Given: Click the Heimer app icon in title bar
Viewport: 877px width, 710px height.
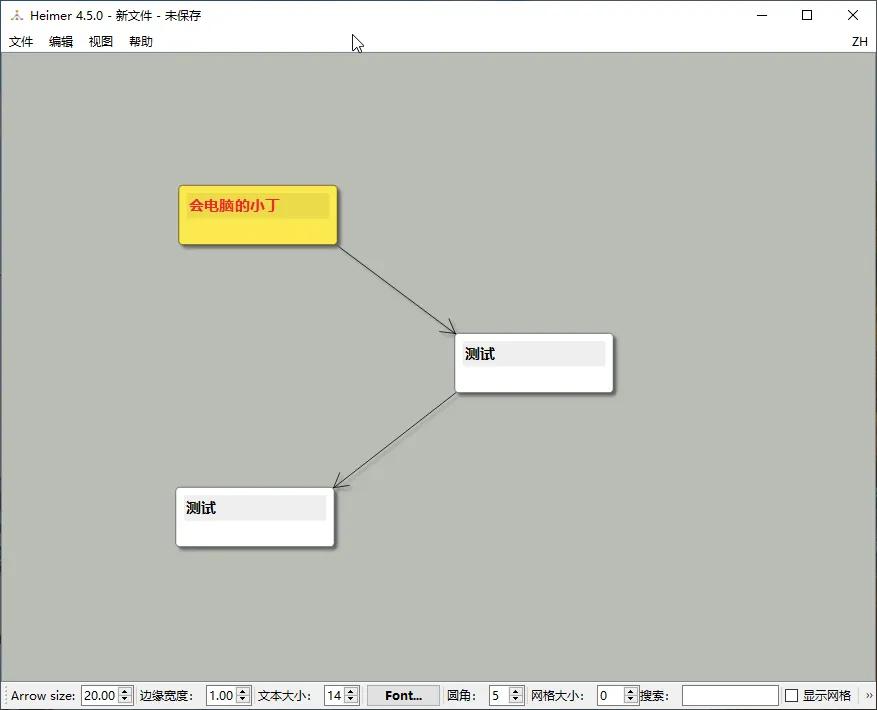Looking at the screenshot, I should pyautogui.click(x=17, y=15).
